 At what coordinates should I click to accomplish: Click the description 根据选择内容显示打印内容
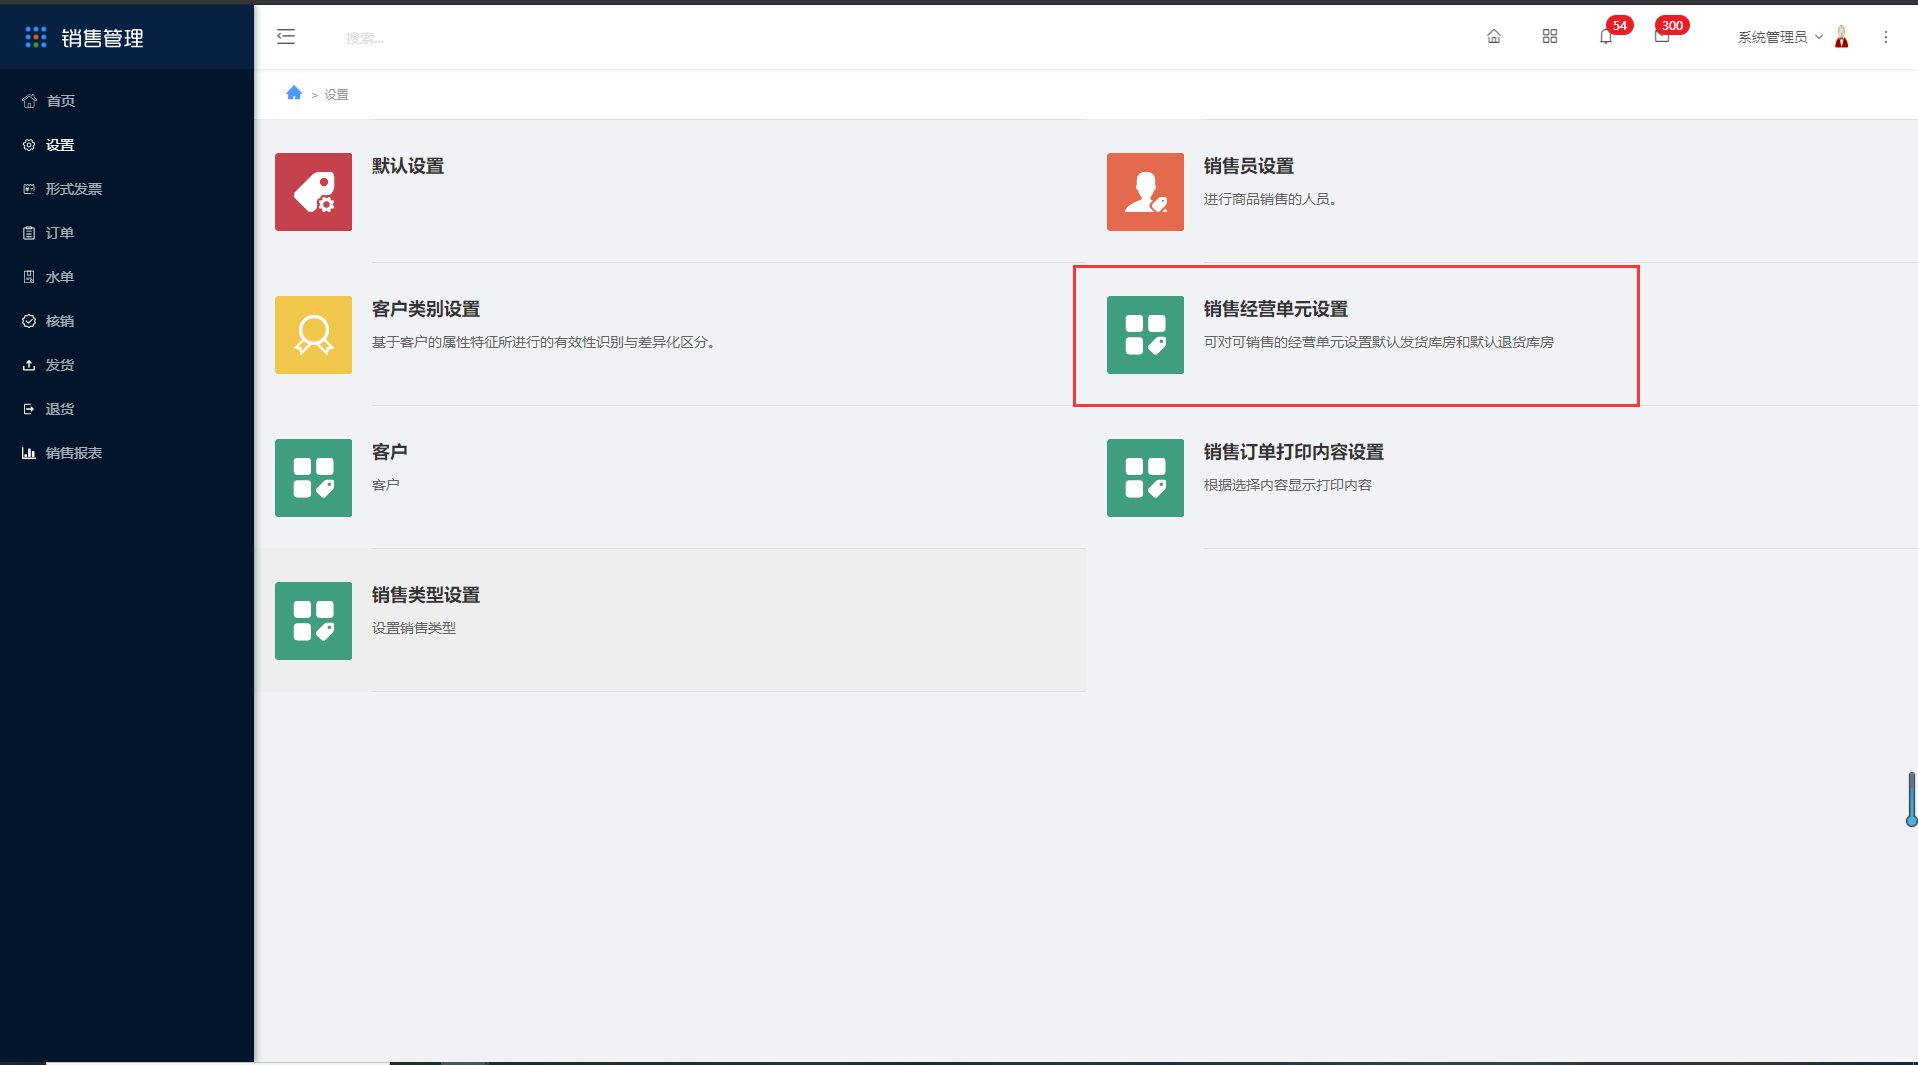[1288, 485]
